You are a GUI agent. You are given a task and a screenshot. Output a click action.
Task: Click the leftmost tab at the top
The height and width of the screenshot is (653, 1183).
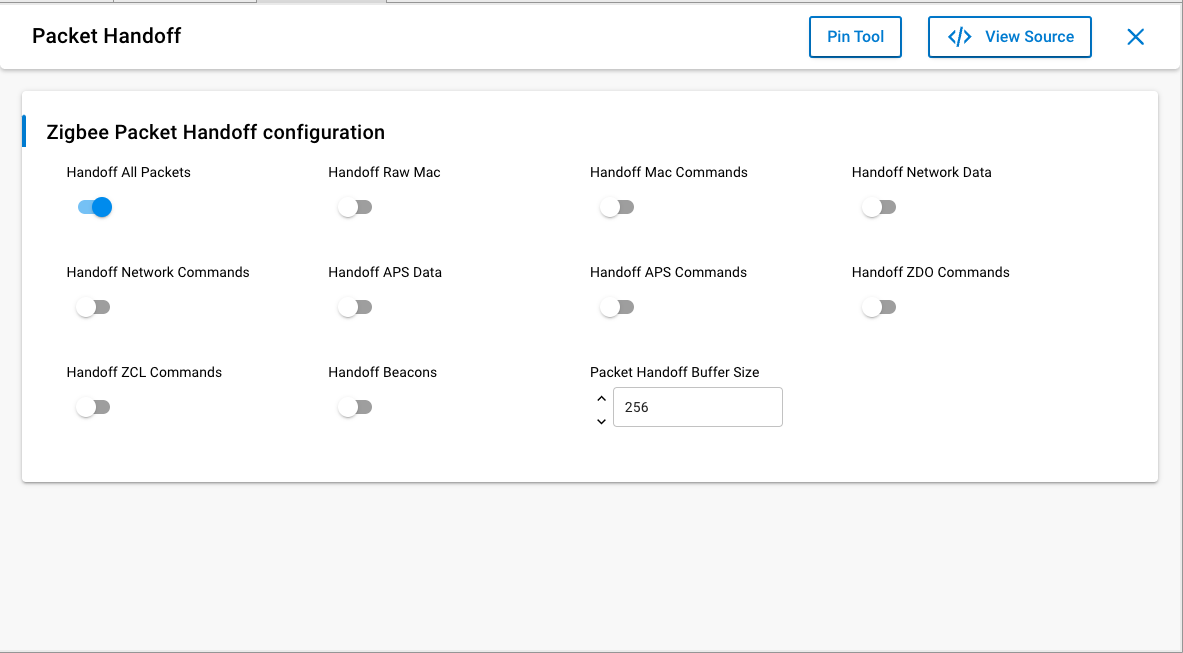click(55, 3)
